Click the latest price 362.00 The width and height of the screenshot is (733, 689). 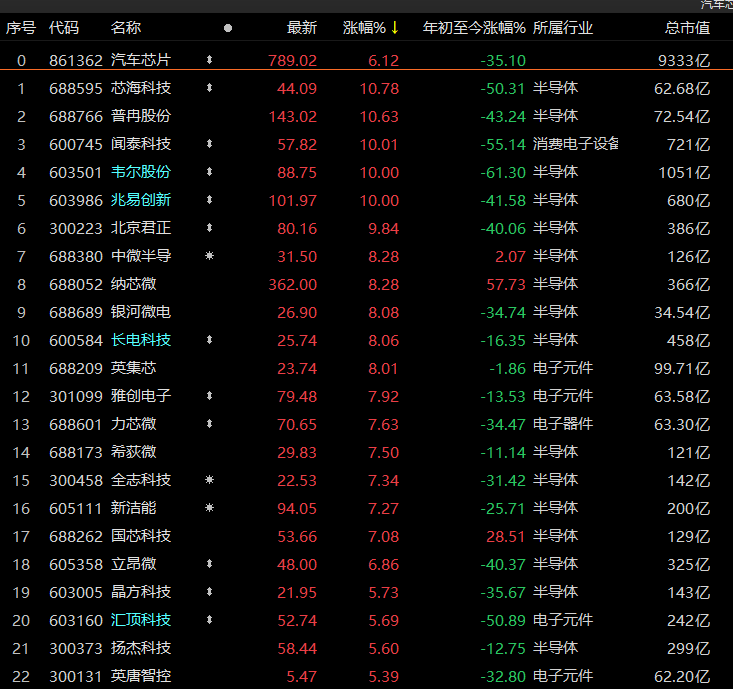(x=293, y=285)
